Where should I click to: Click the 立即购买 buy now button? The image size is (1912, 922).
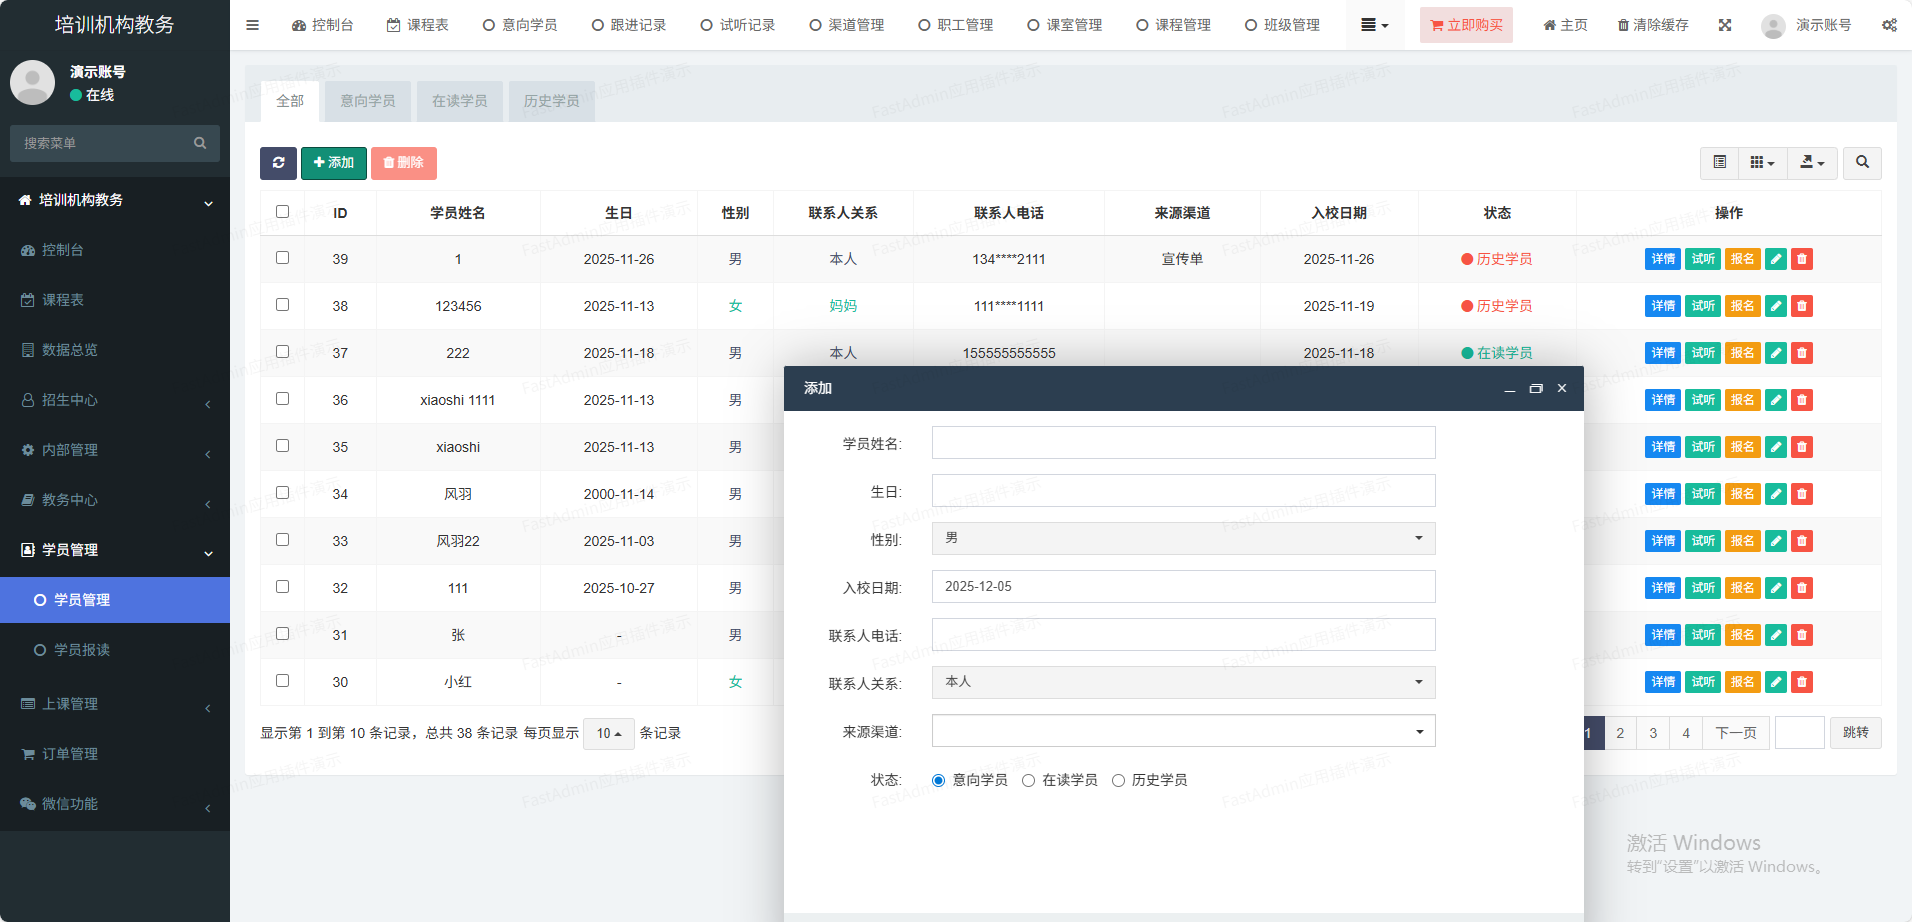(1466, 25)
